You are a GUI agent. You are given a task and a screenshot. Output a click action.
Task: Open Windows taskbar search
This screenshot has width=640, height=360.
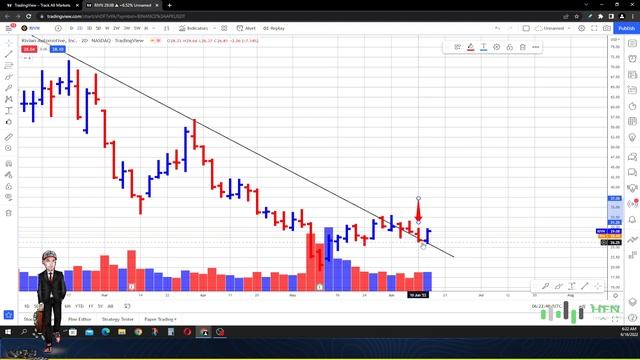coord(24,332)
